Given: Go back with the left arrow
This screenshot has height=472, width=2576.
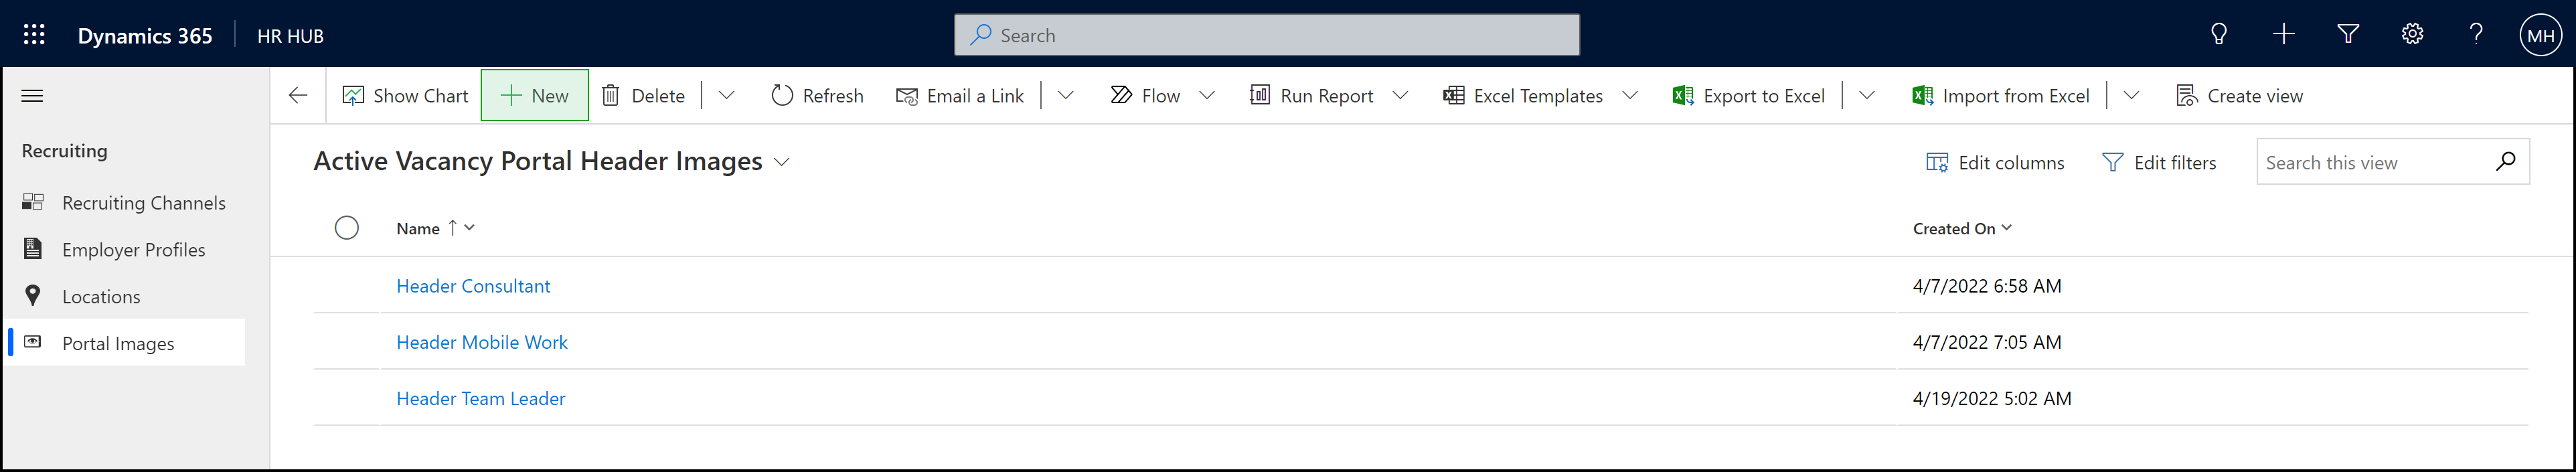Looking at the screenshot, I should 298,96.
